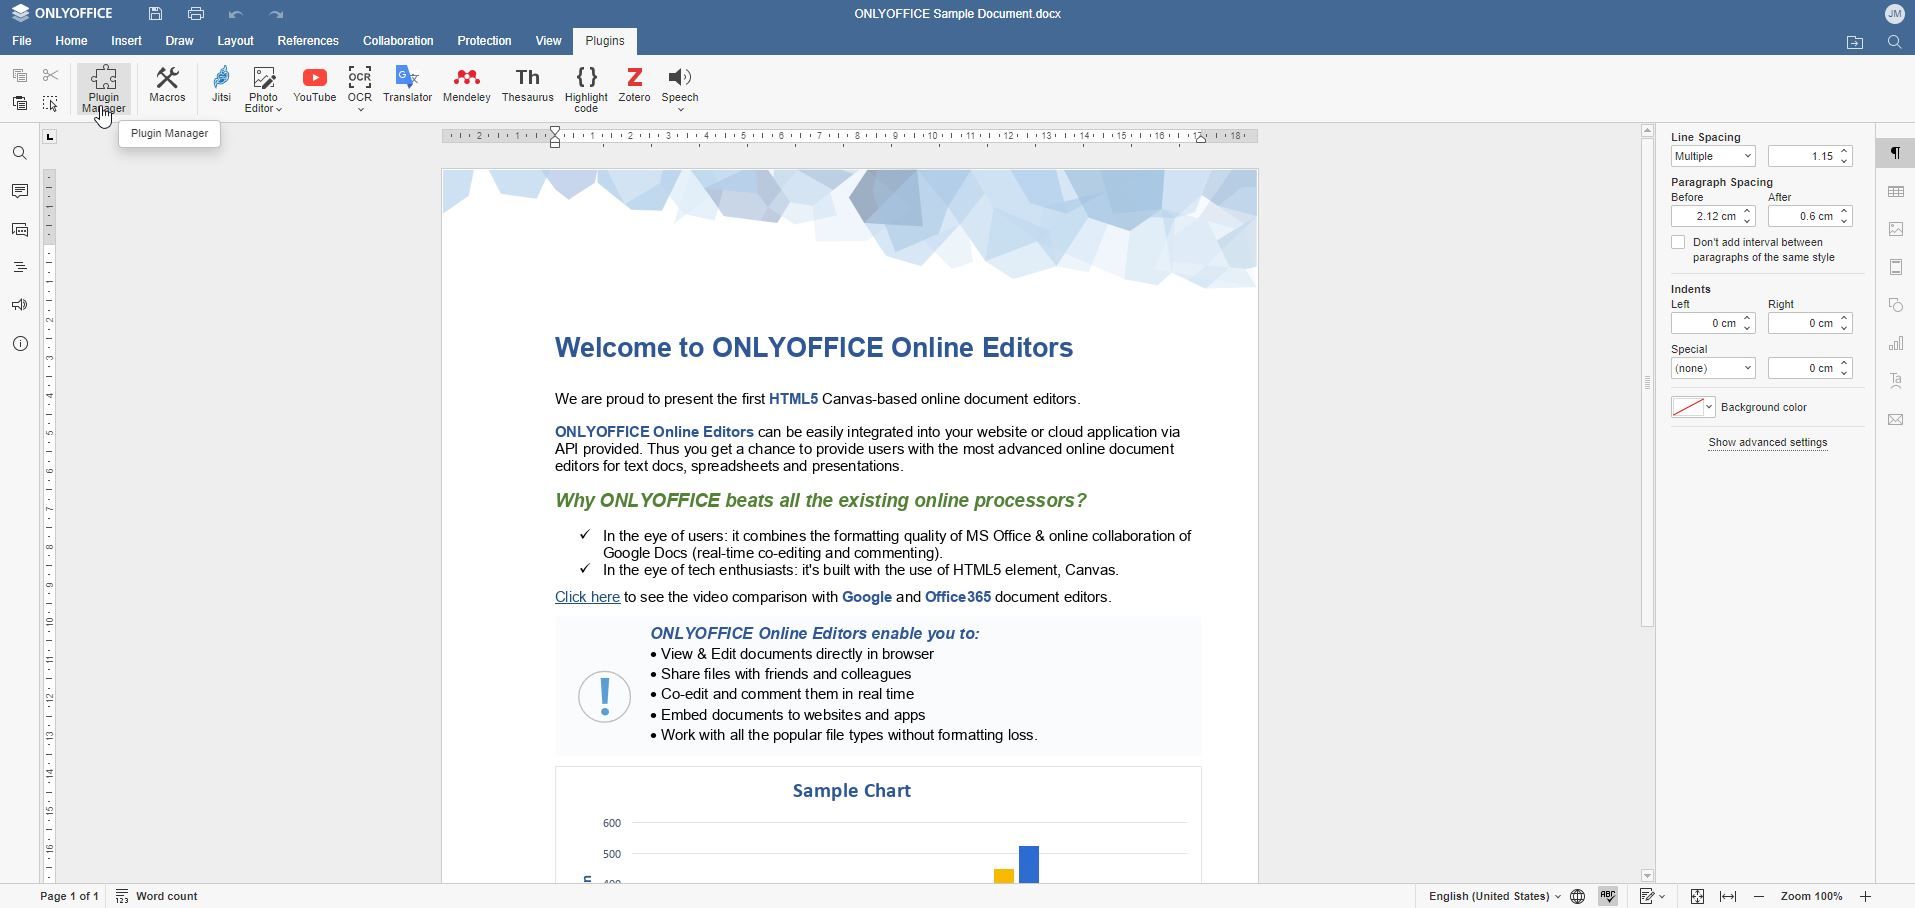Click the Show advanced settings link
The width and height of the screenshot is (1915, 908).
(1766, 442)
